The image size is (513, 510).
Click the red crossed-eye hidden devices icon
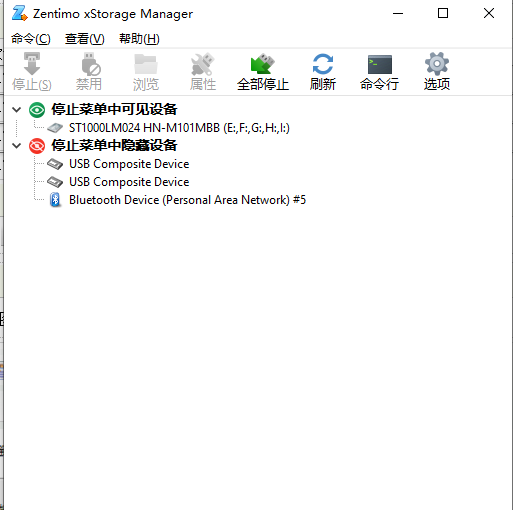pyautogui.click(x=37, y=146)
